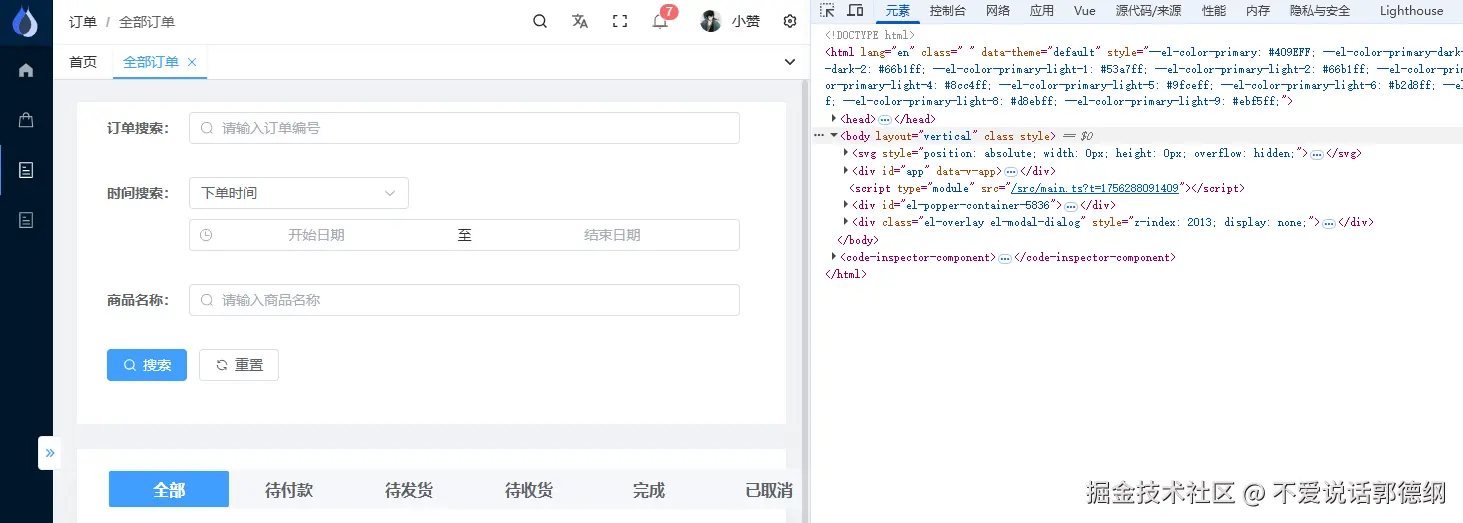Open user menu 小赞

(x=746, y=21)
